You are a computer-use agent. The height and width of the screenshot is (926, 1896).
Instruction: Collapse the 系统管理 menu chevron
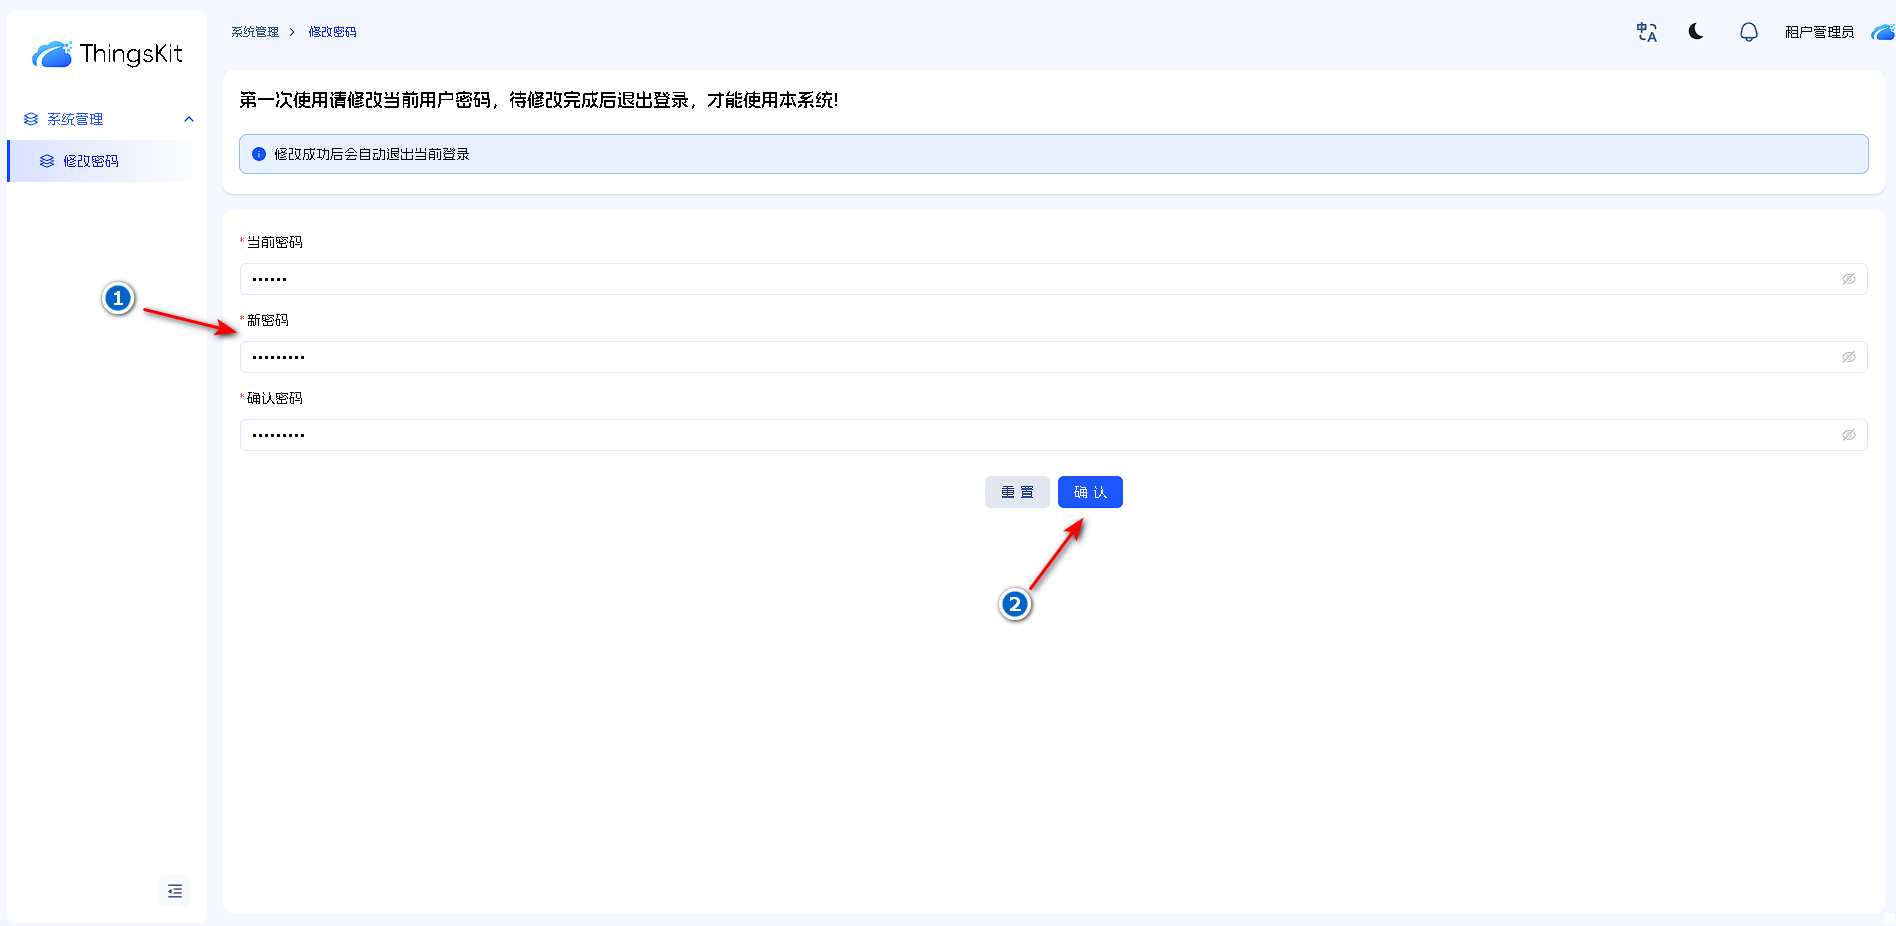(189, 119)
